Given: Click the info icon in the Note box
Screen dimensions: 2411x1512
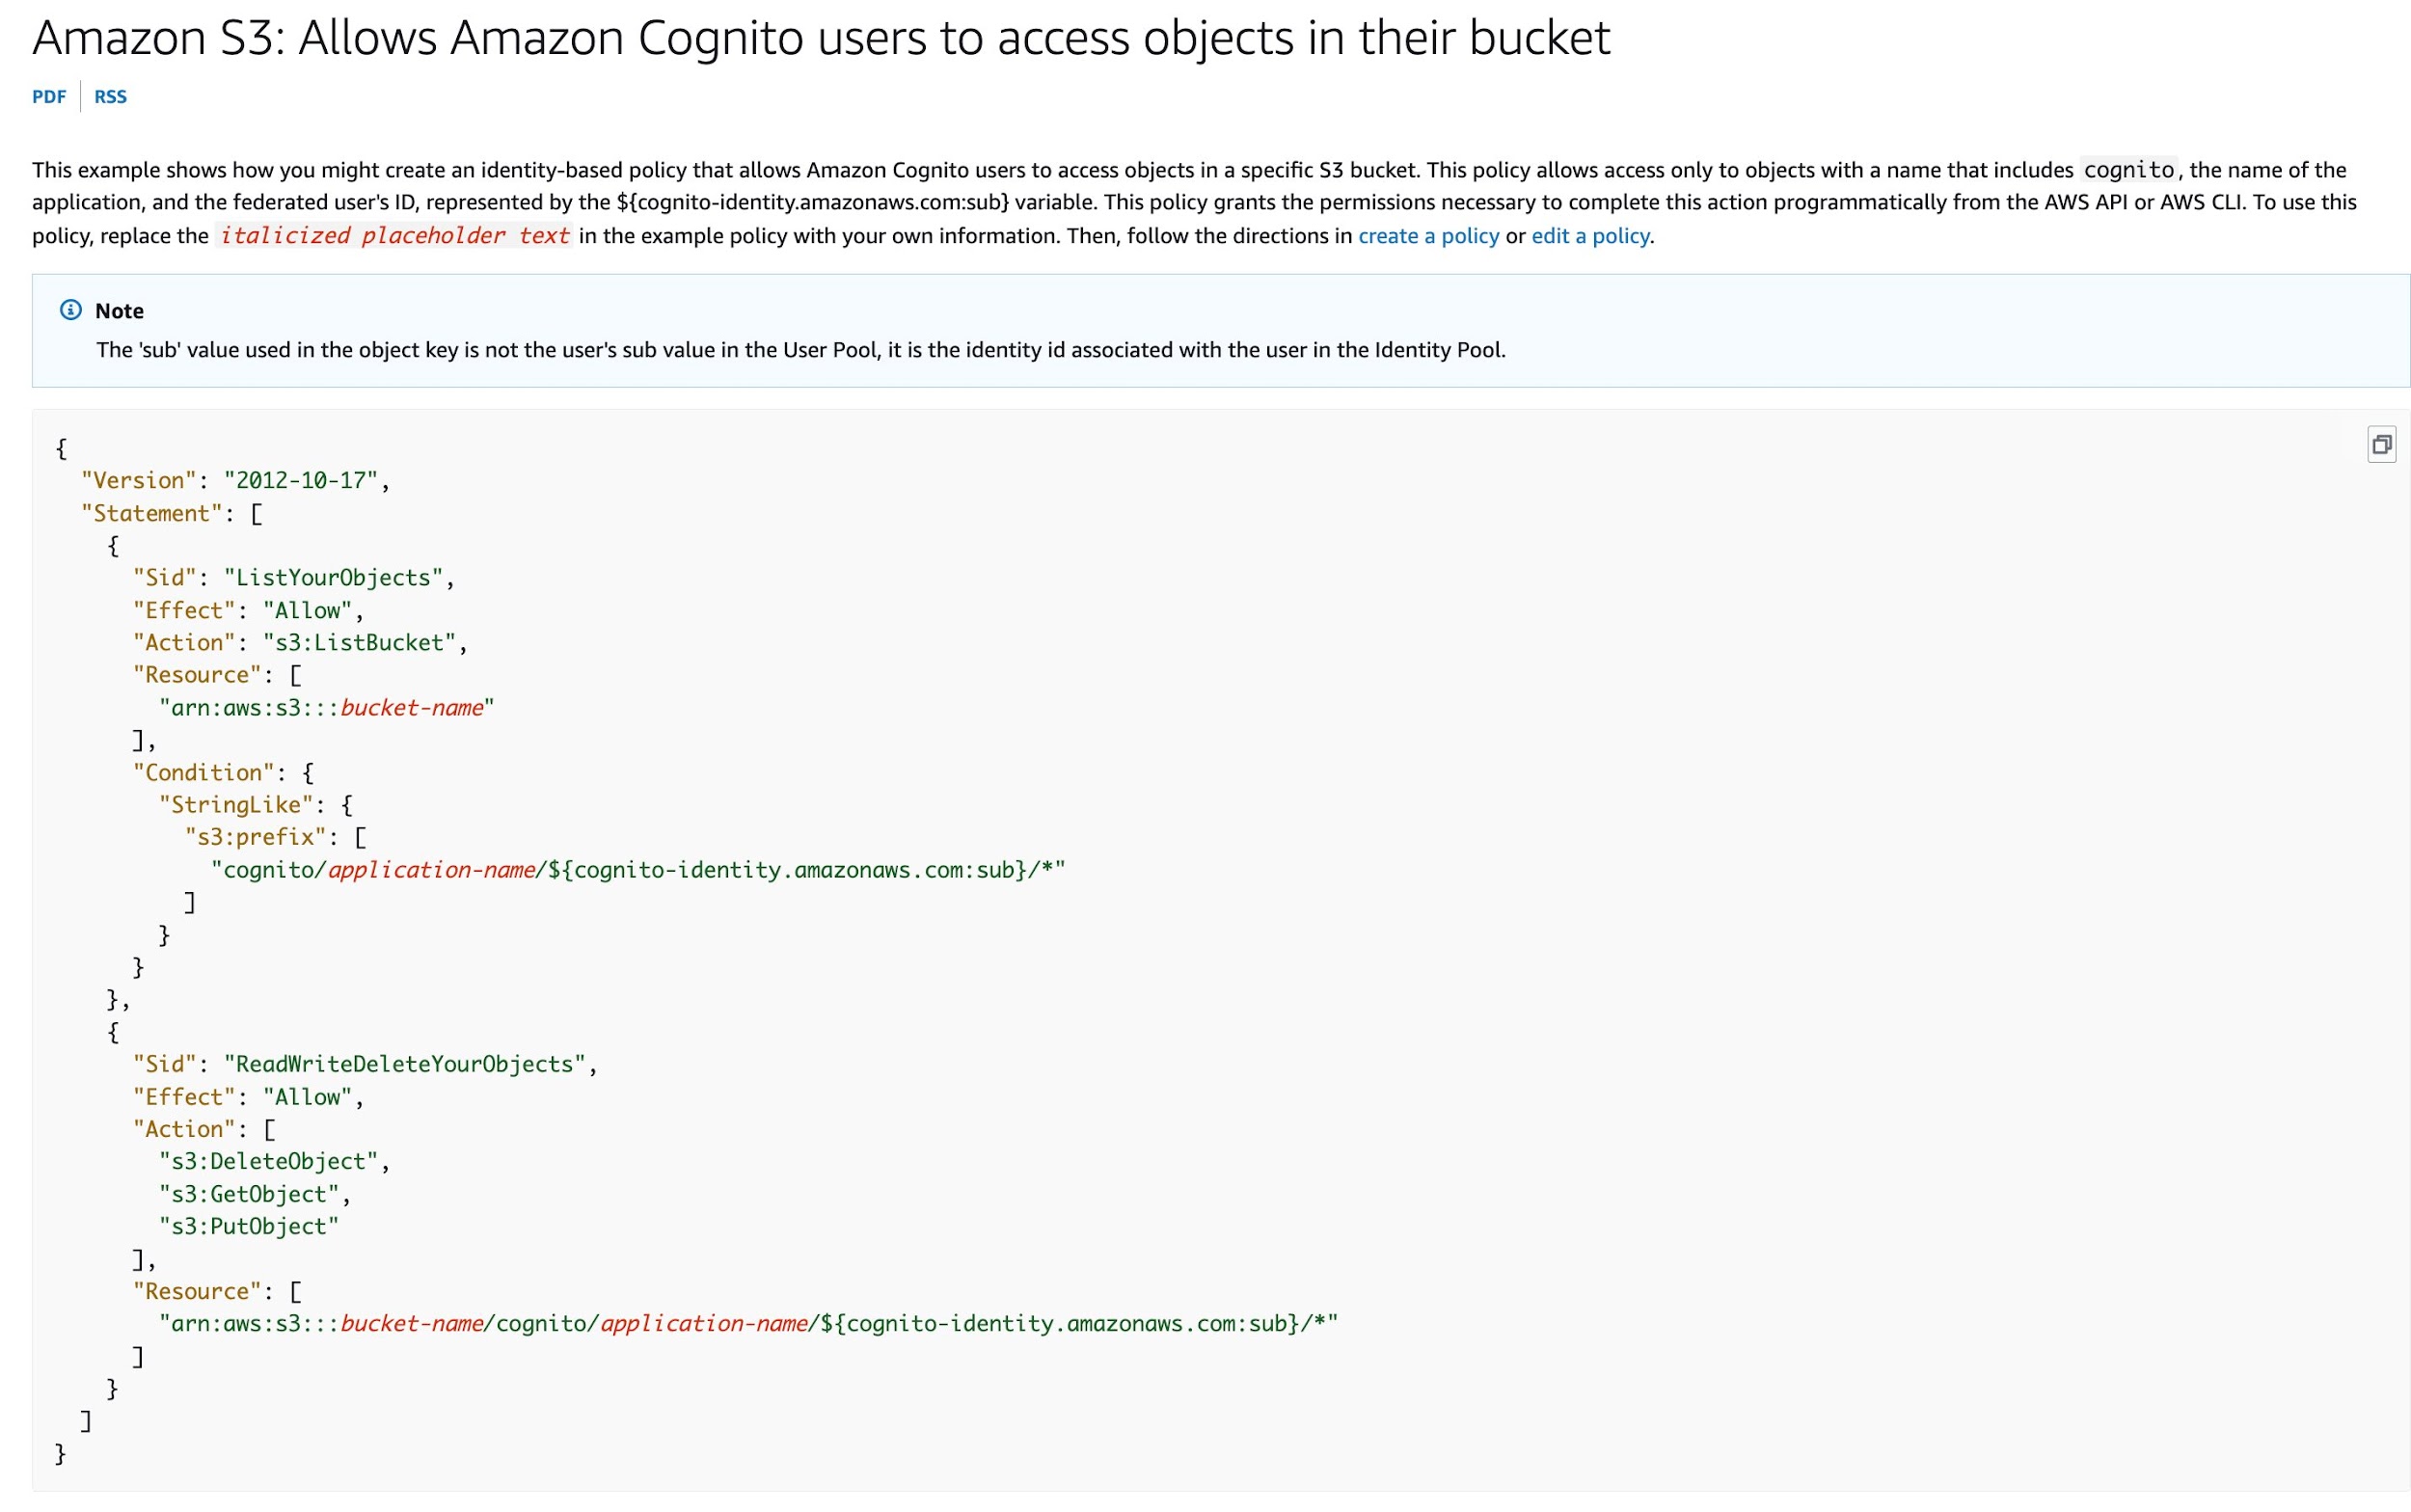Looking at the screenshot, I should [x=70, y=309].
